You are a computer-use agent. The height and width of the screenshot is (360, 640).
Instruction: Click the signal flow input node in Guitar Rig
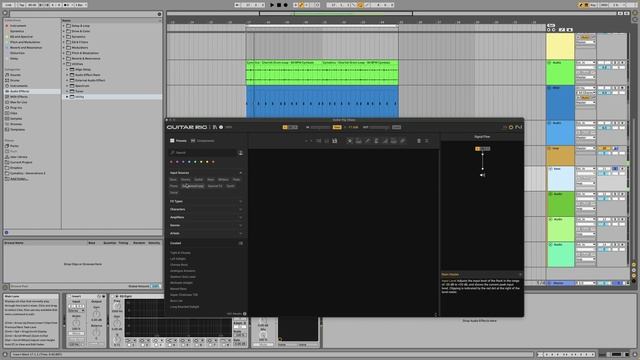point(482,149)
